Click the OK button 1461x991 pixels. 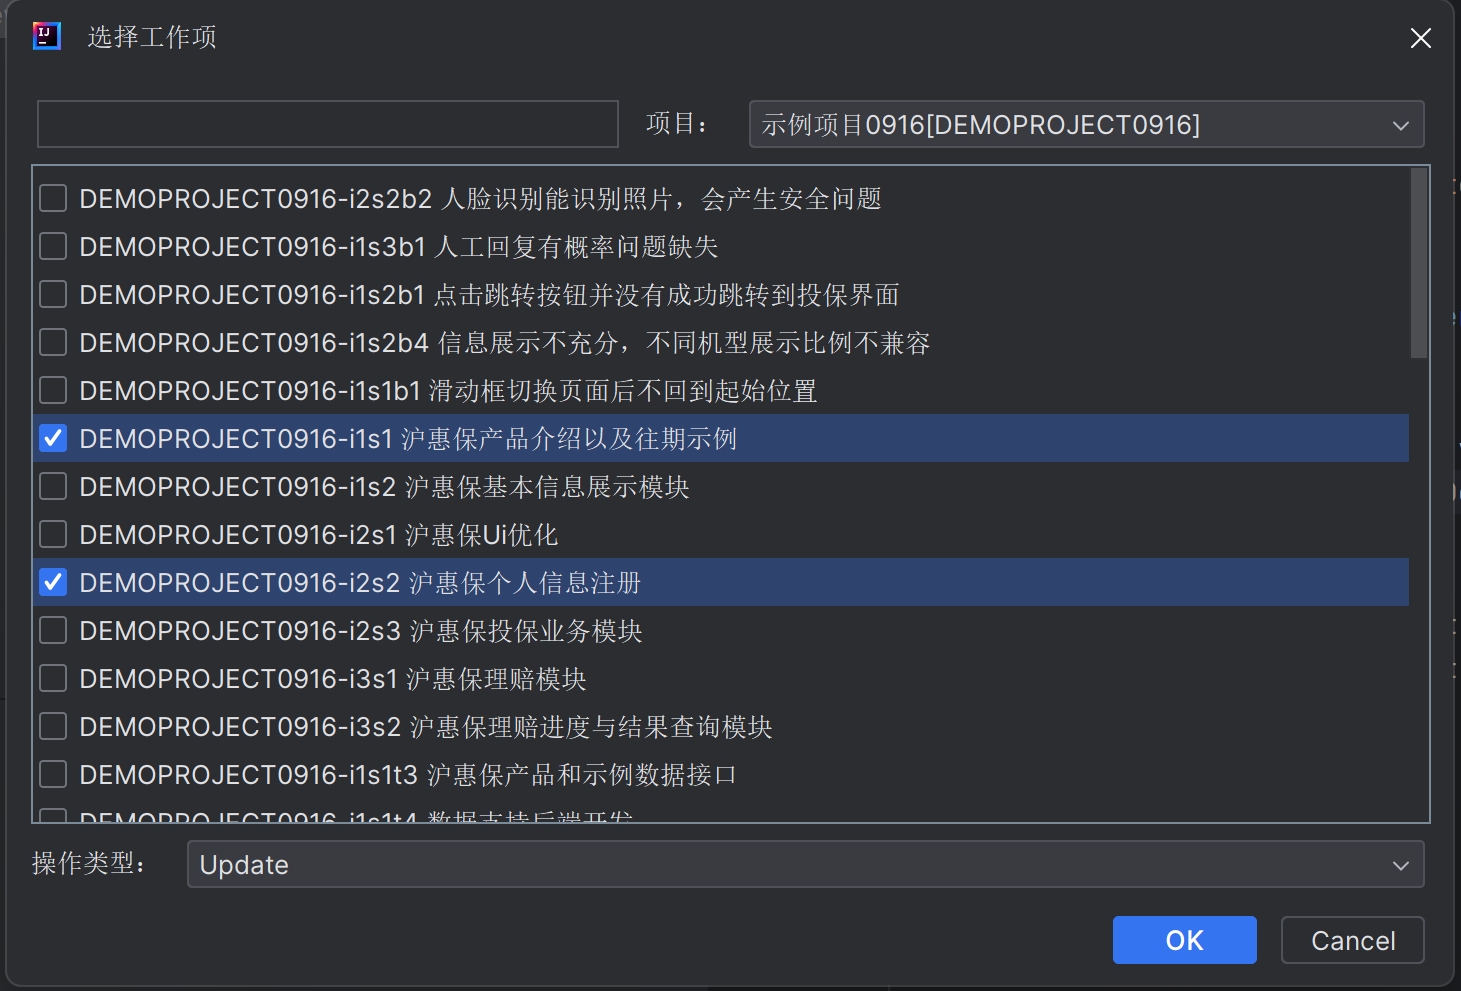1184,940
